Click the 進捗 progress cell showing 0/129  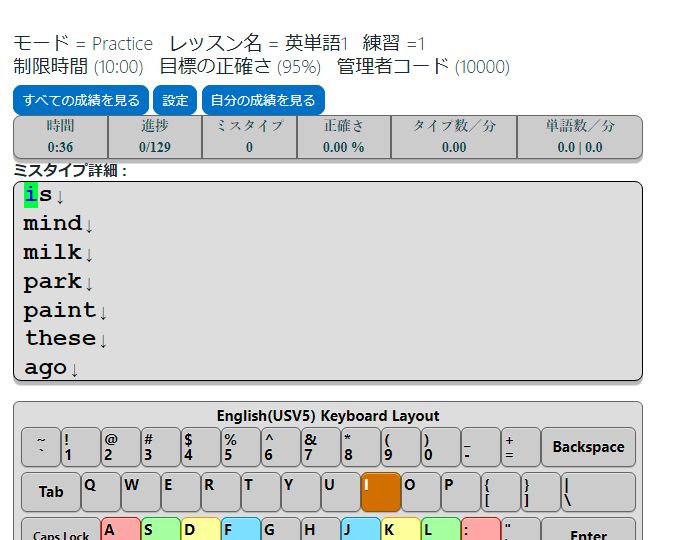click(x=155, y=137)
